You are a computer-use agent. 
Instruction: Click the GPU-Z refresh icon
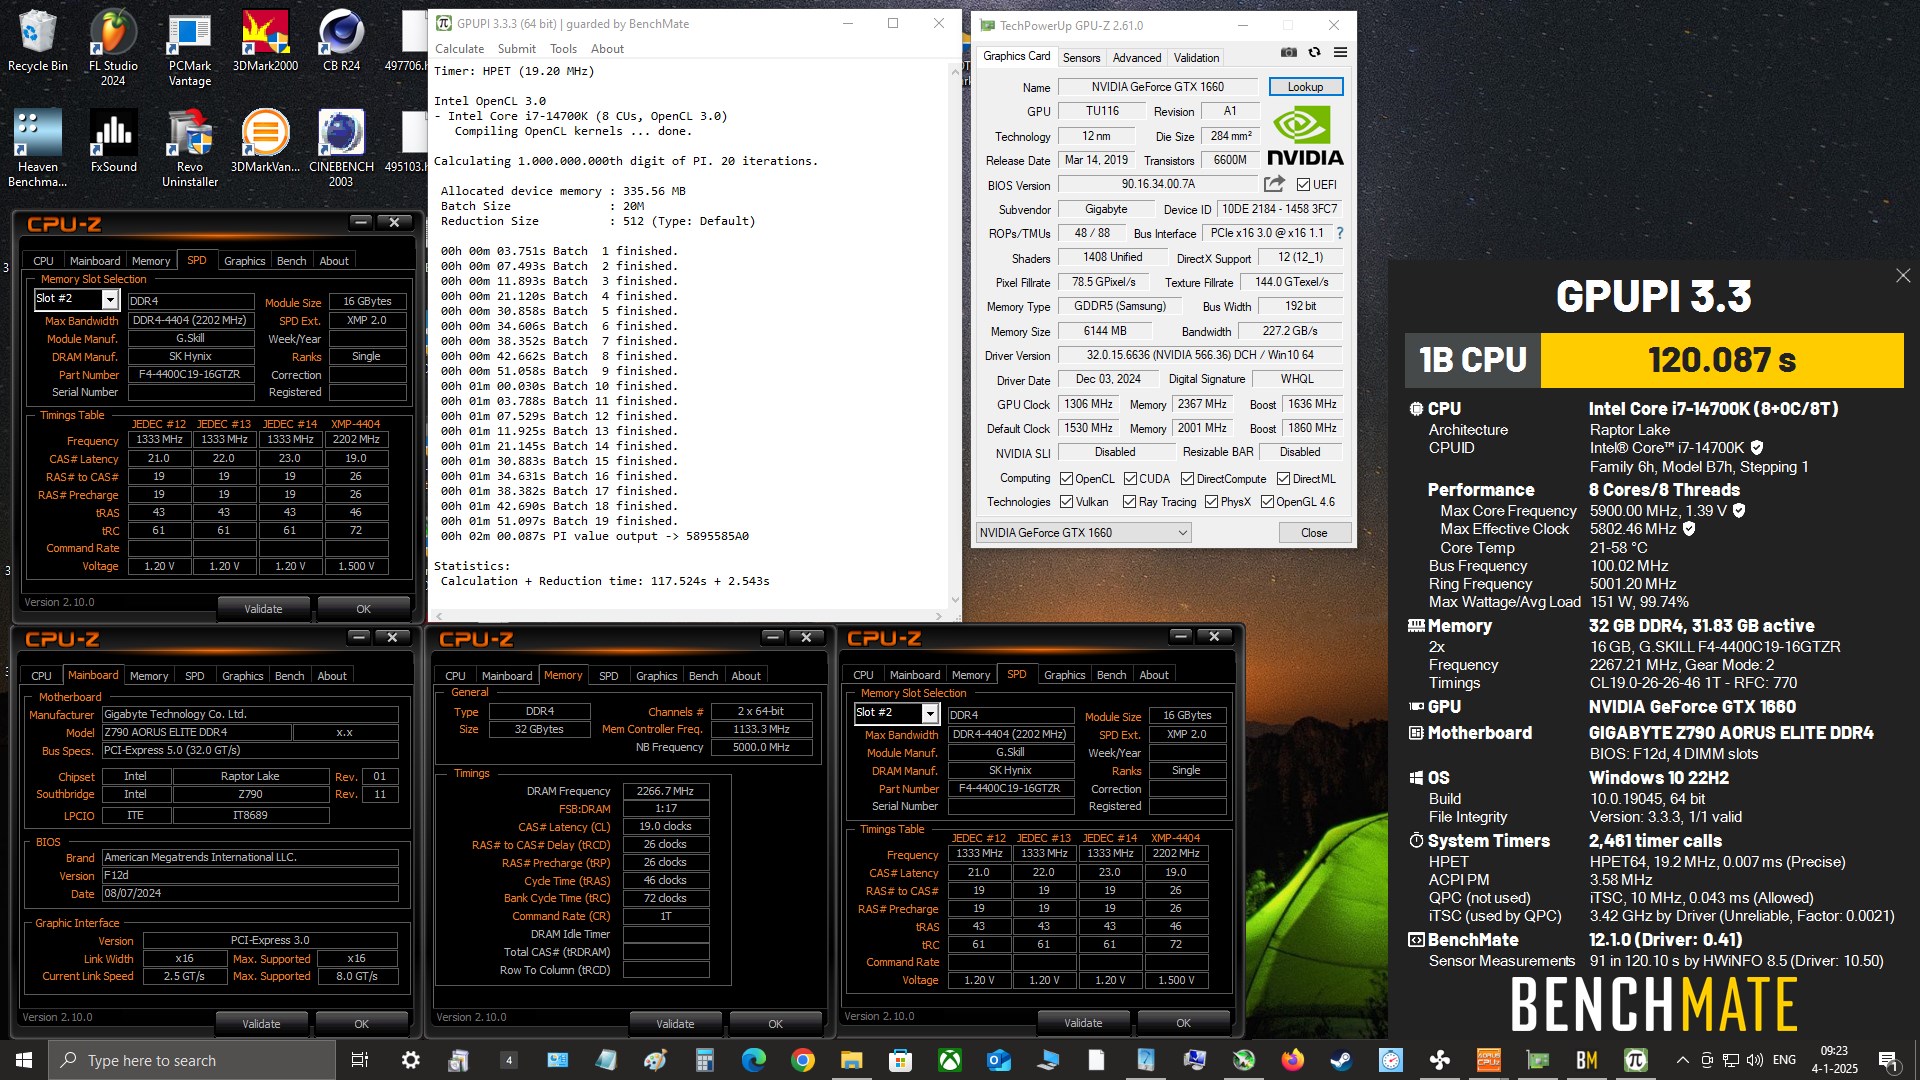(1314, 53)
